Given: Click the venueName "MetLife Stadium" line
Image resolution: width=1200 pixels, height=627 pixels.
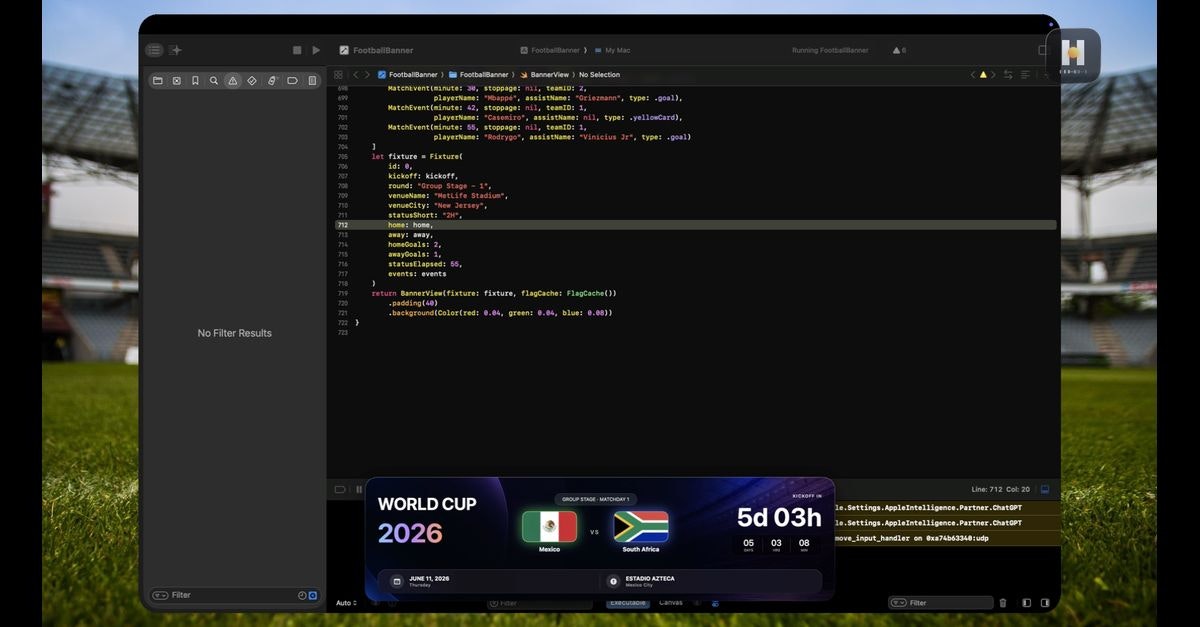Looking at the screenshot, I should (x=448, y=196).
